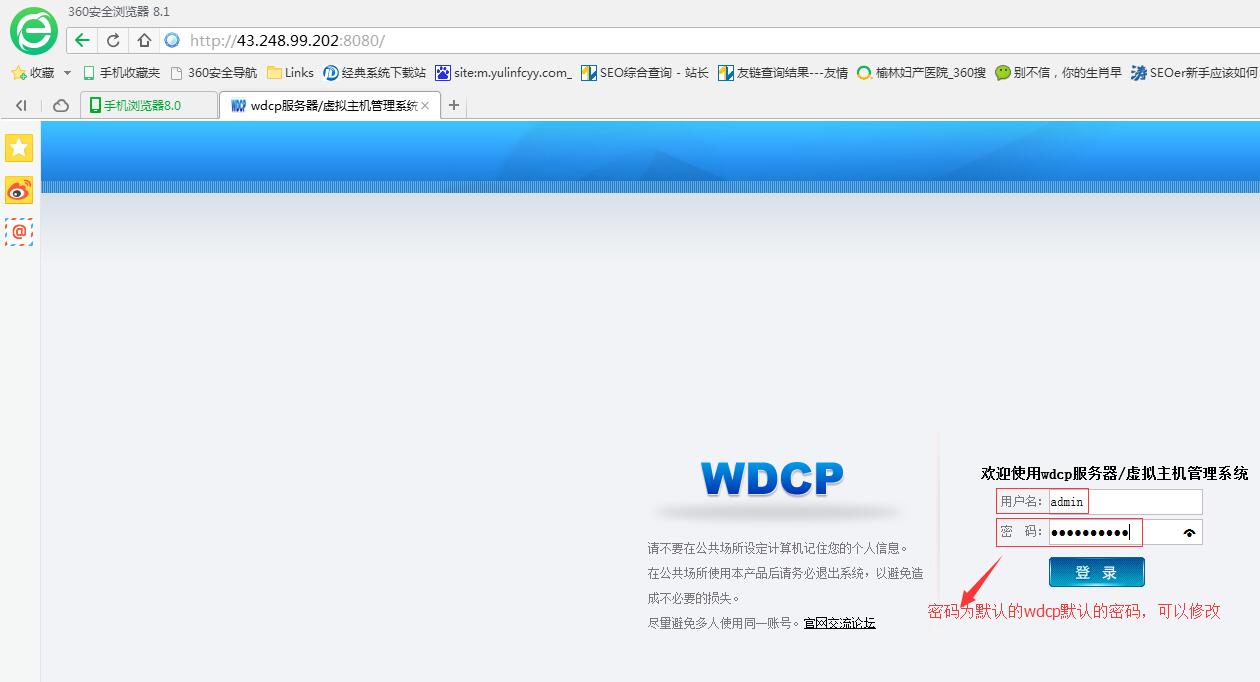The width and height of the screenshot is (1260, 682).
Task: Switch to the 手机浏览器8.0 tab
Action: point(148,104)
